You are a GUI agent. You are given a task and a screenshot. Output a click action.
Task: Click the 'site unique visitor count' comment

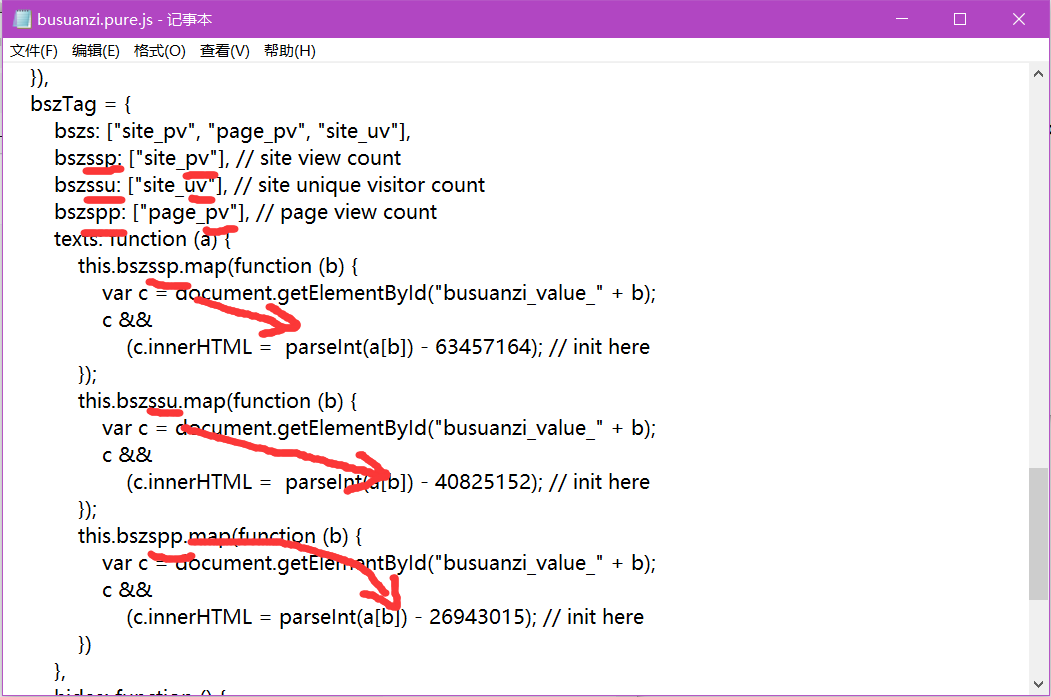(371, 185)
